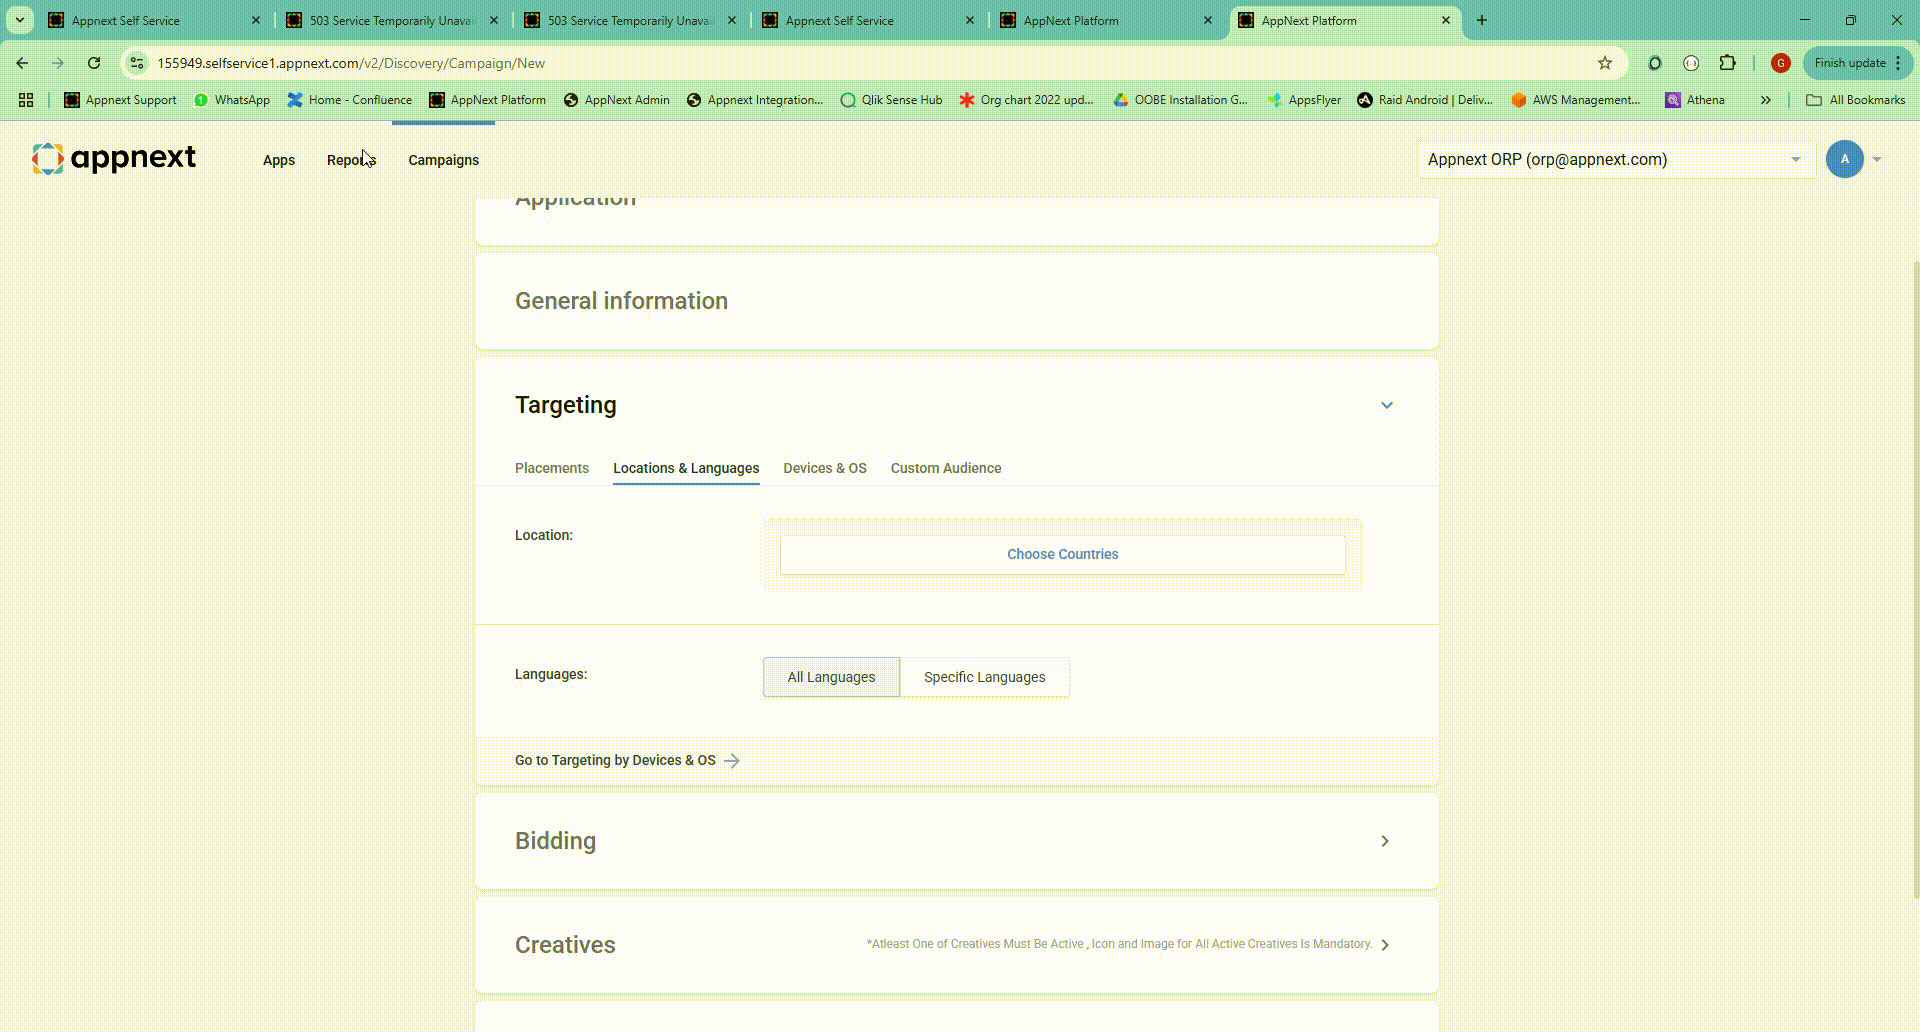Bookmark this page with the star icon
The height and width of the screenshot is (1032, 1920).
click(1605, 63)
